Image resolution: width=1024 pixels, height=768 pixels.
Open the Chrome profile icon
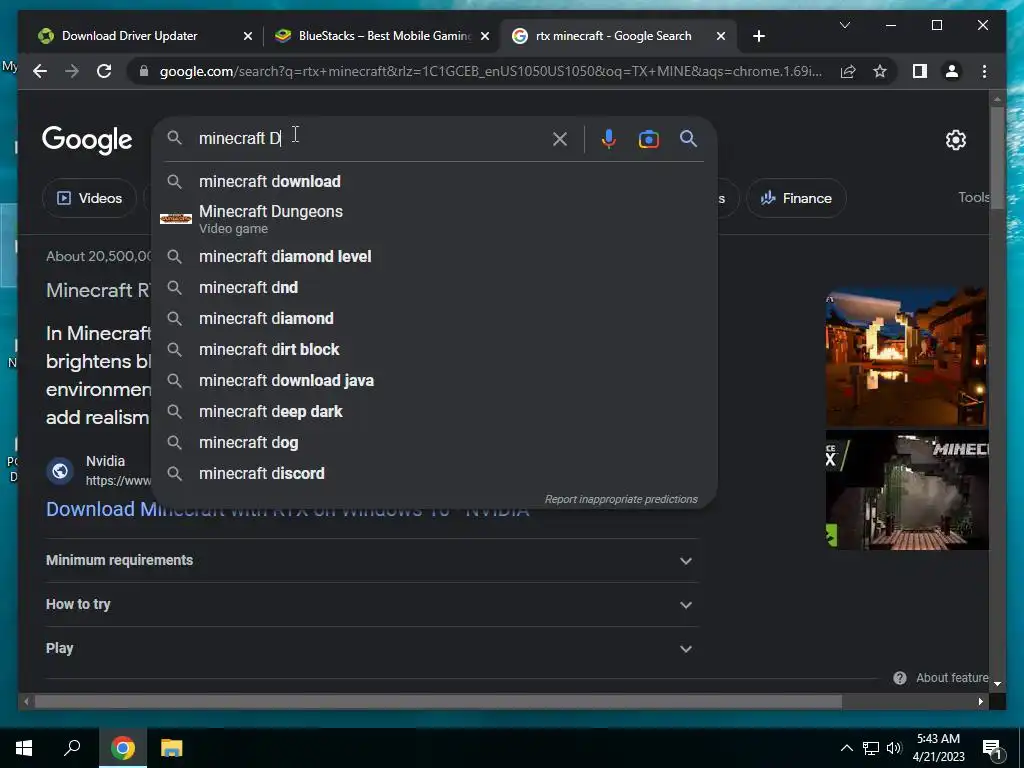[952, 71]
